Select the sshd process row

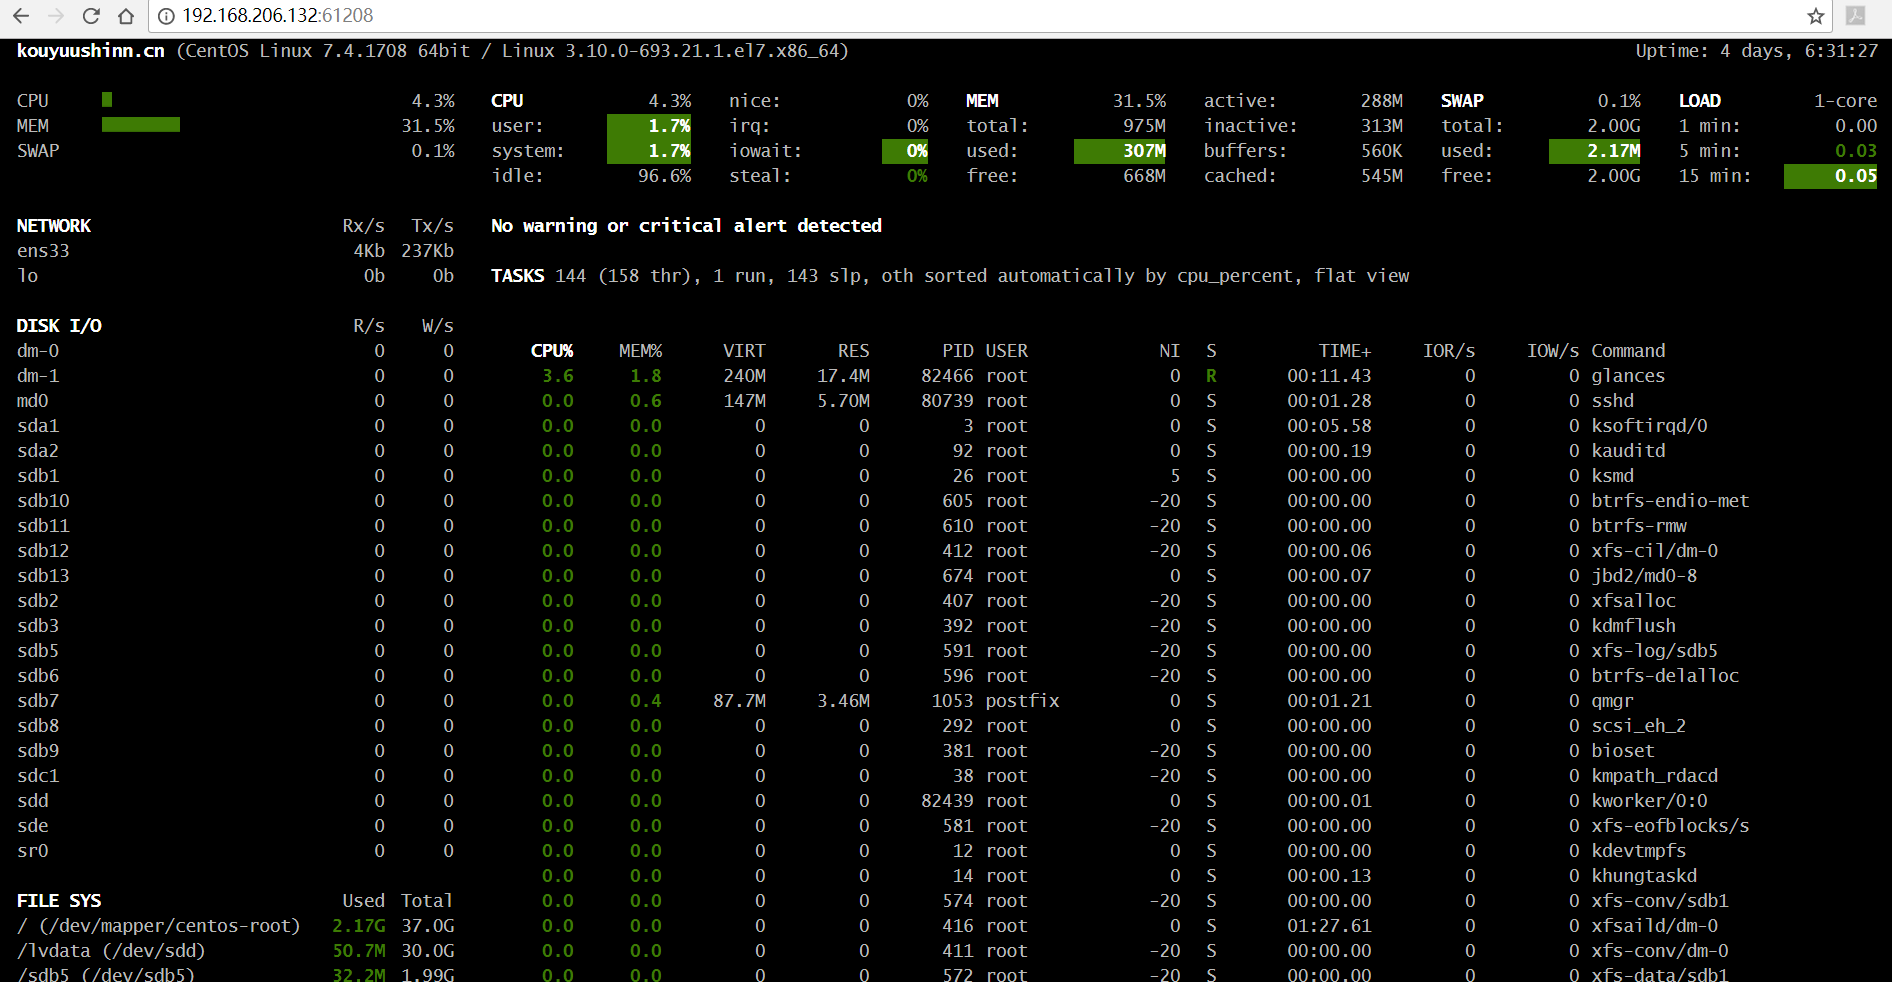tap(1185, 401)
